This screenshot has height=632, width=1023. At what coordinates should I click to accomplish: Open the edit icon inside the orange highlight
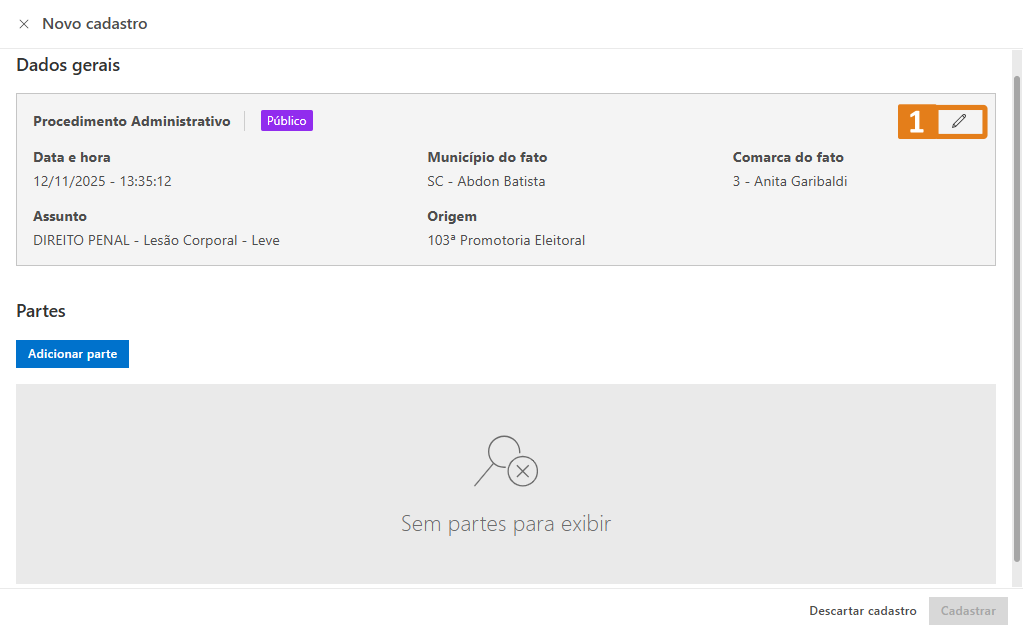(x=959, y=121)
